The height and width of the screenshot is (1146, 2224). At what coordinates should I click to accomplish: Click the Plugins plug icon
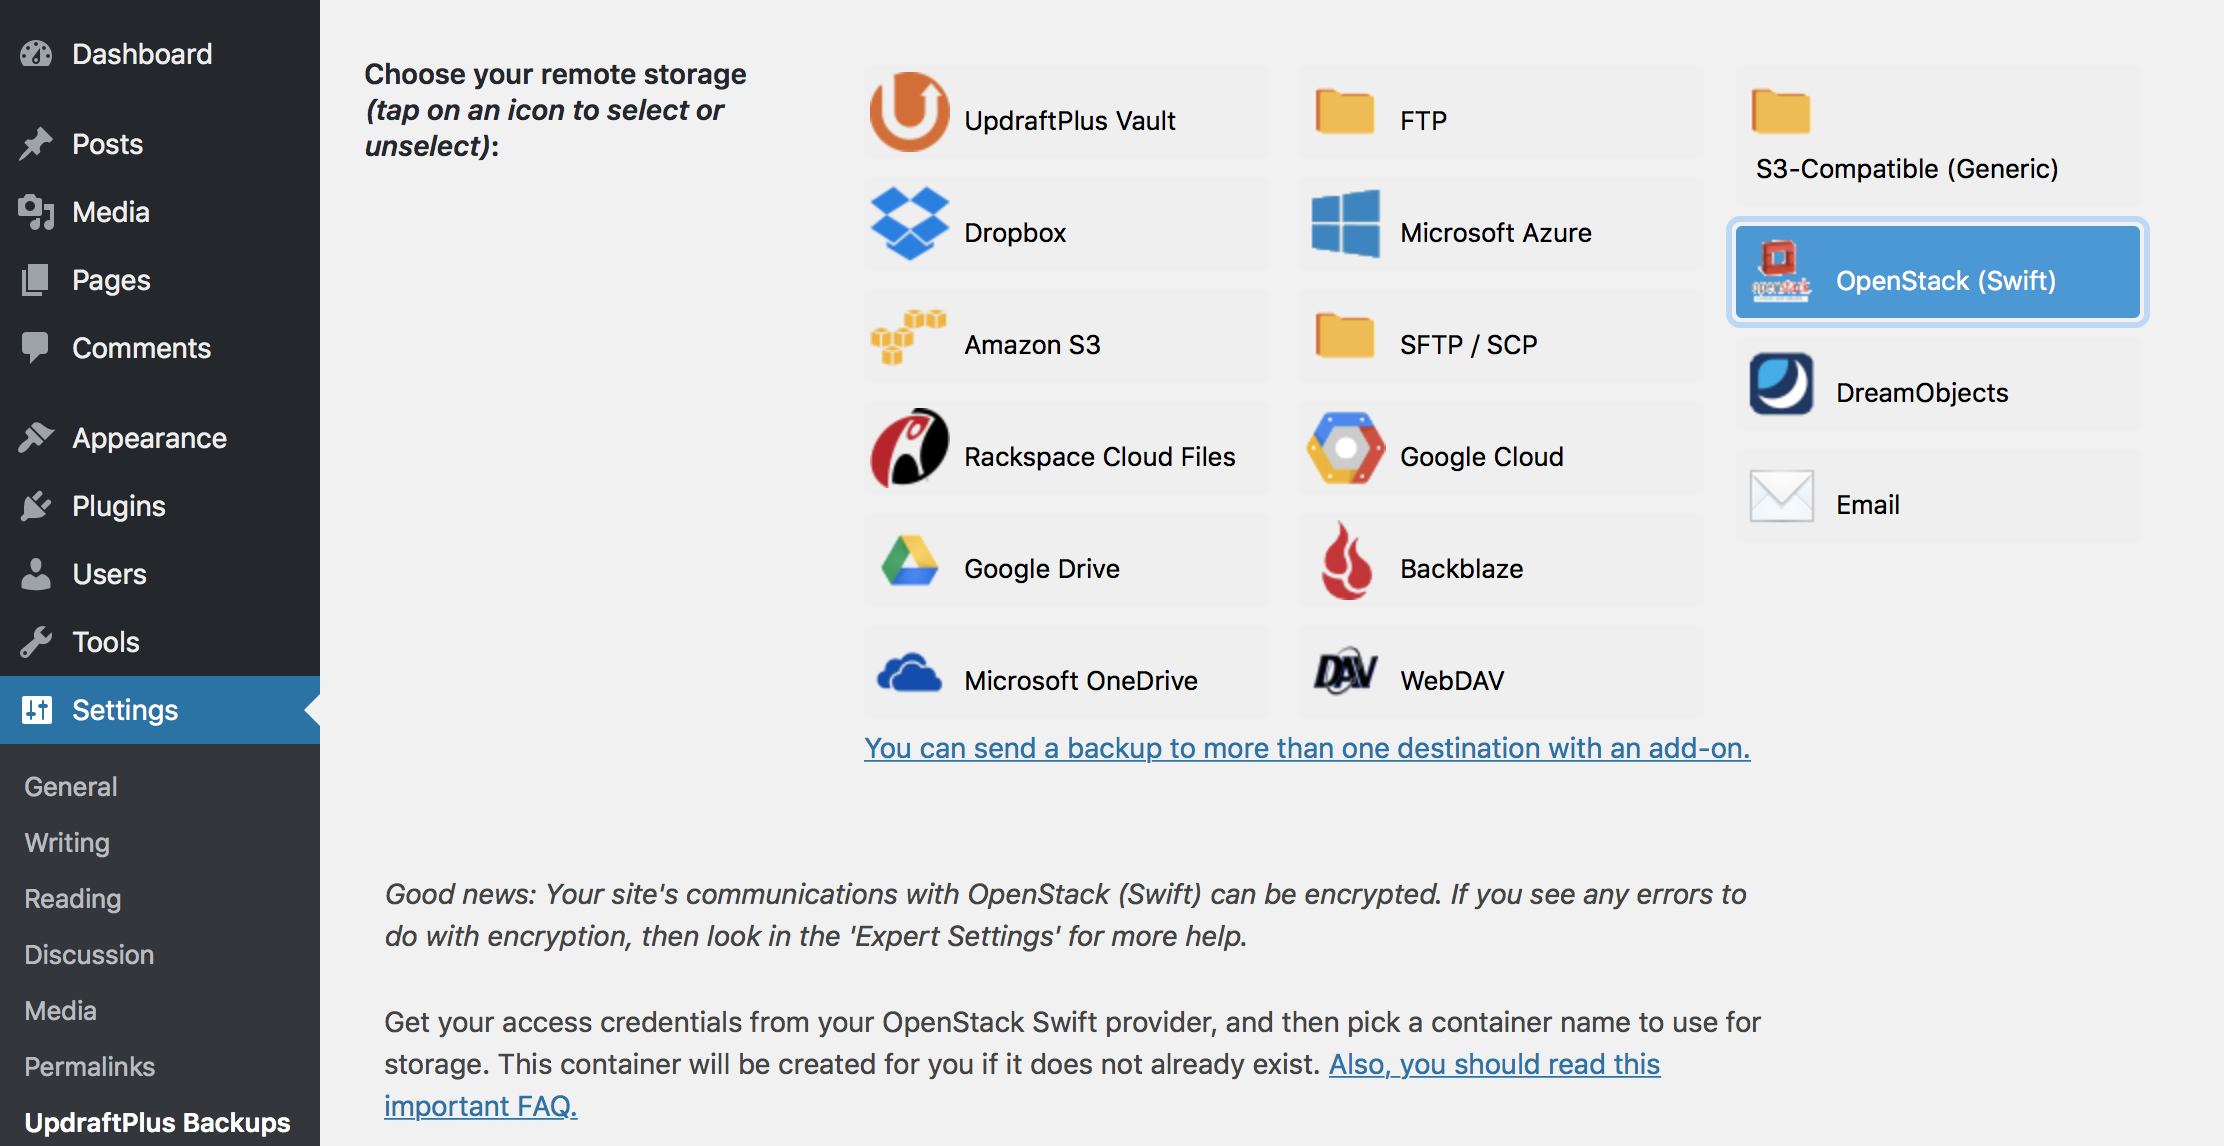click(x=36, y=506)
